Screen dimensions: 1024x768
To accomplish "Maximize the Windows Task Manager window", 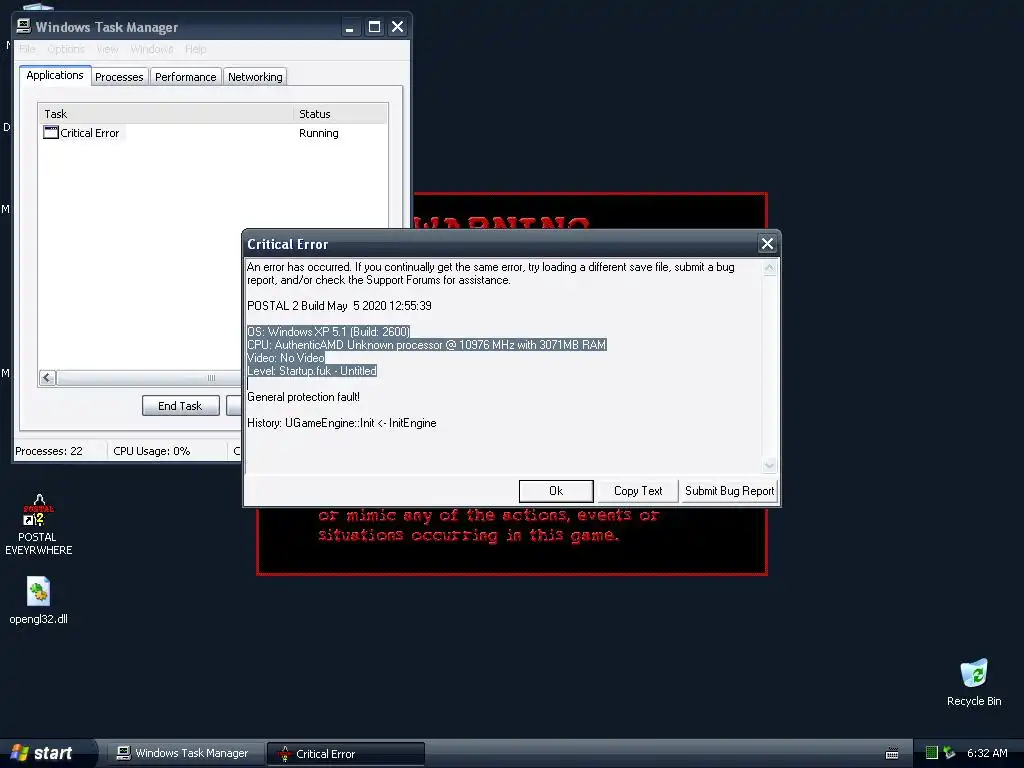I will point(374,27).
